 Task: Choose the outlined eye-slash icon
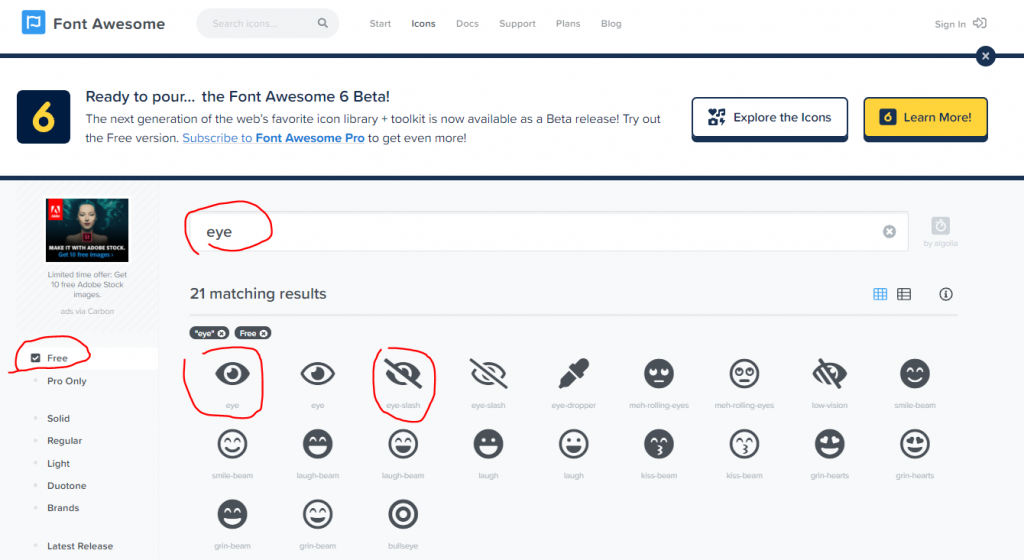[488, 374]
